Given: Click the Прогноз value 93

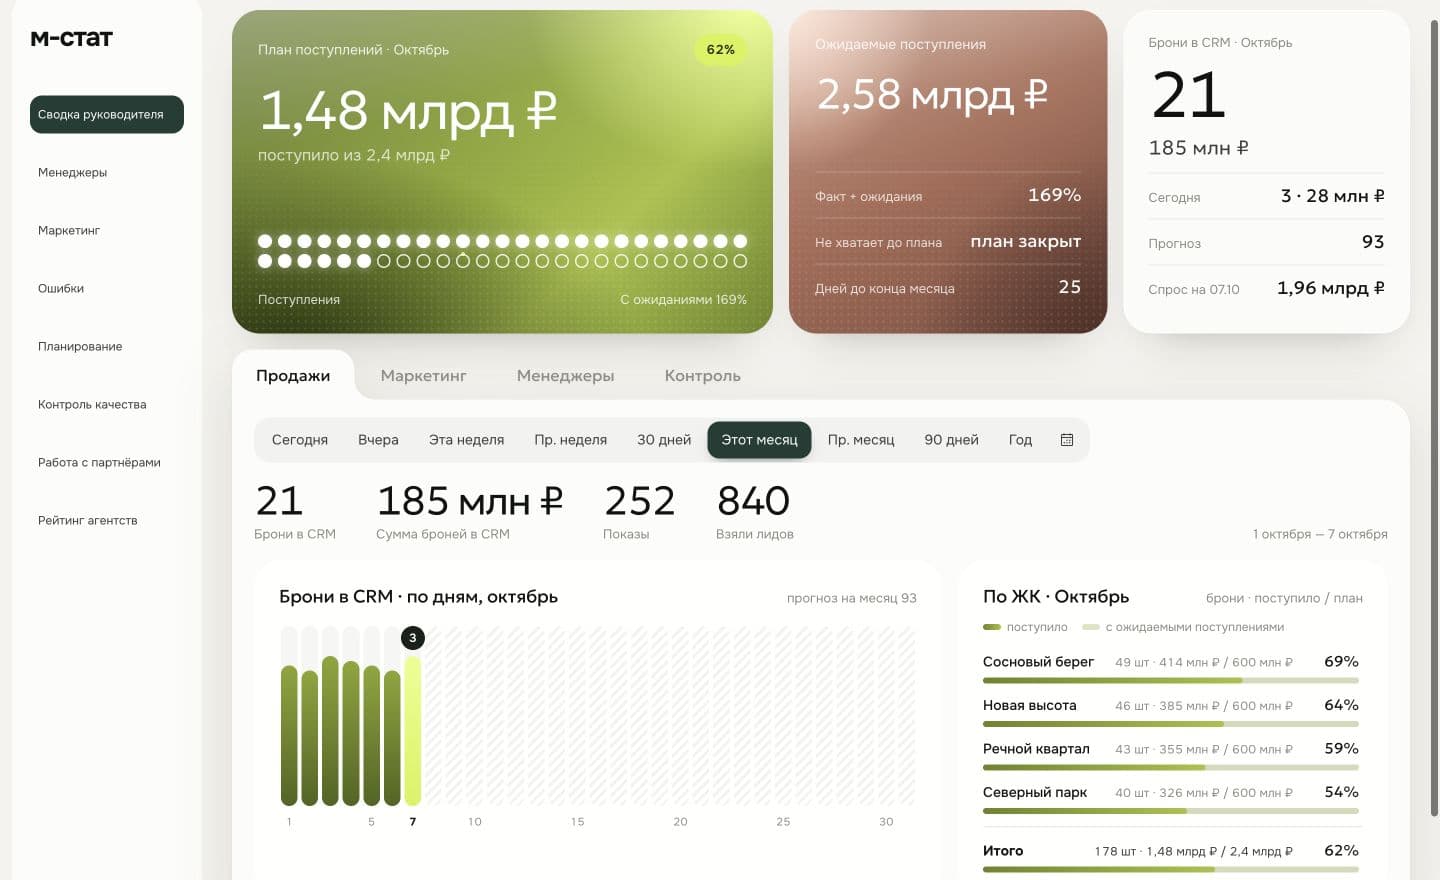Looking at the screenshot, I should click(1373, 242).
